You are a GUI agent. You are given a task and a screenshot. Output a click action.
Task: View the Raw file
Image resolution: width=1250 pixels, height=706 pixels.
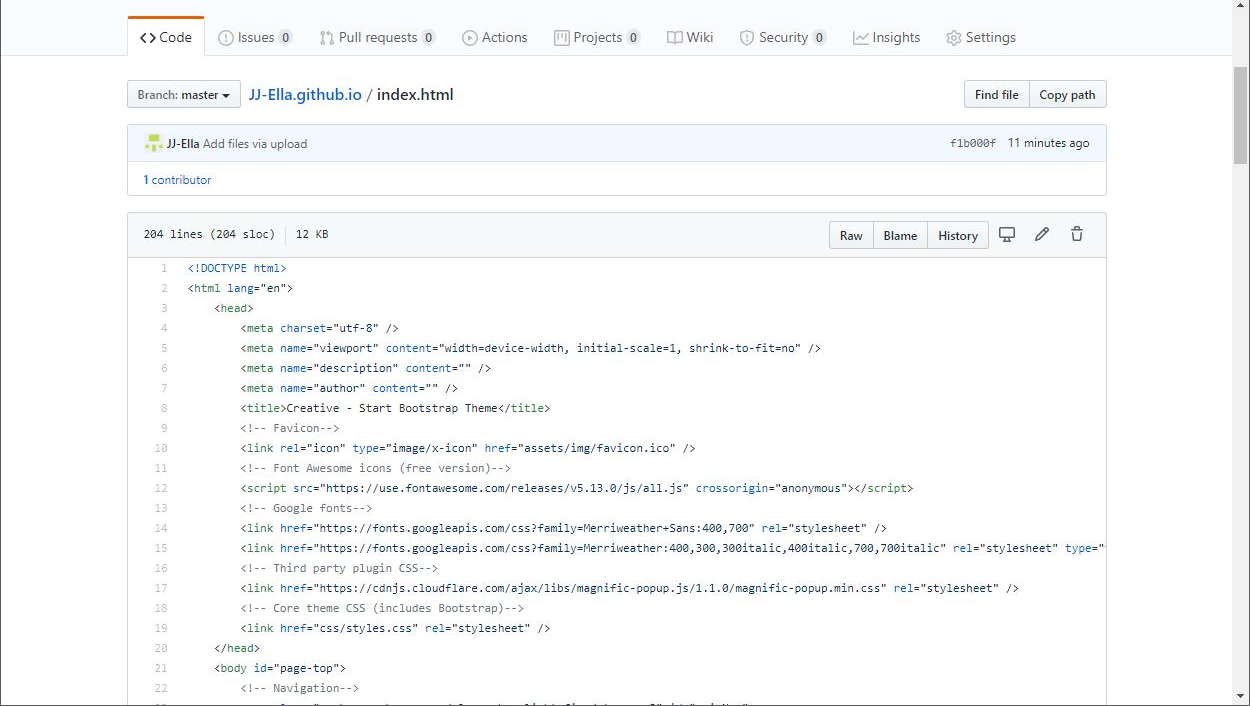tap(851, 235)
